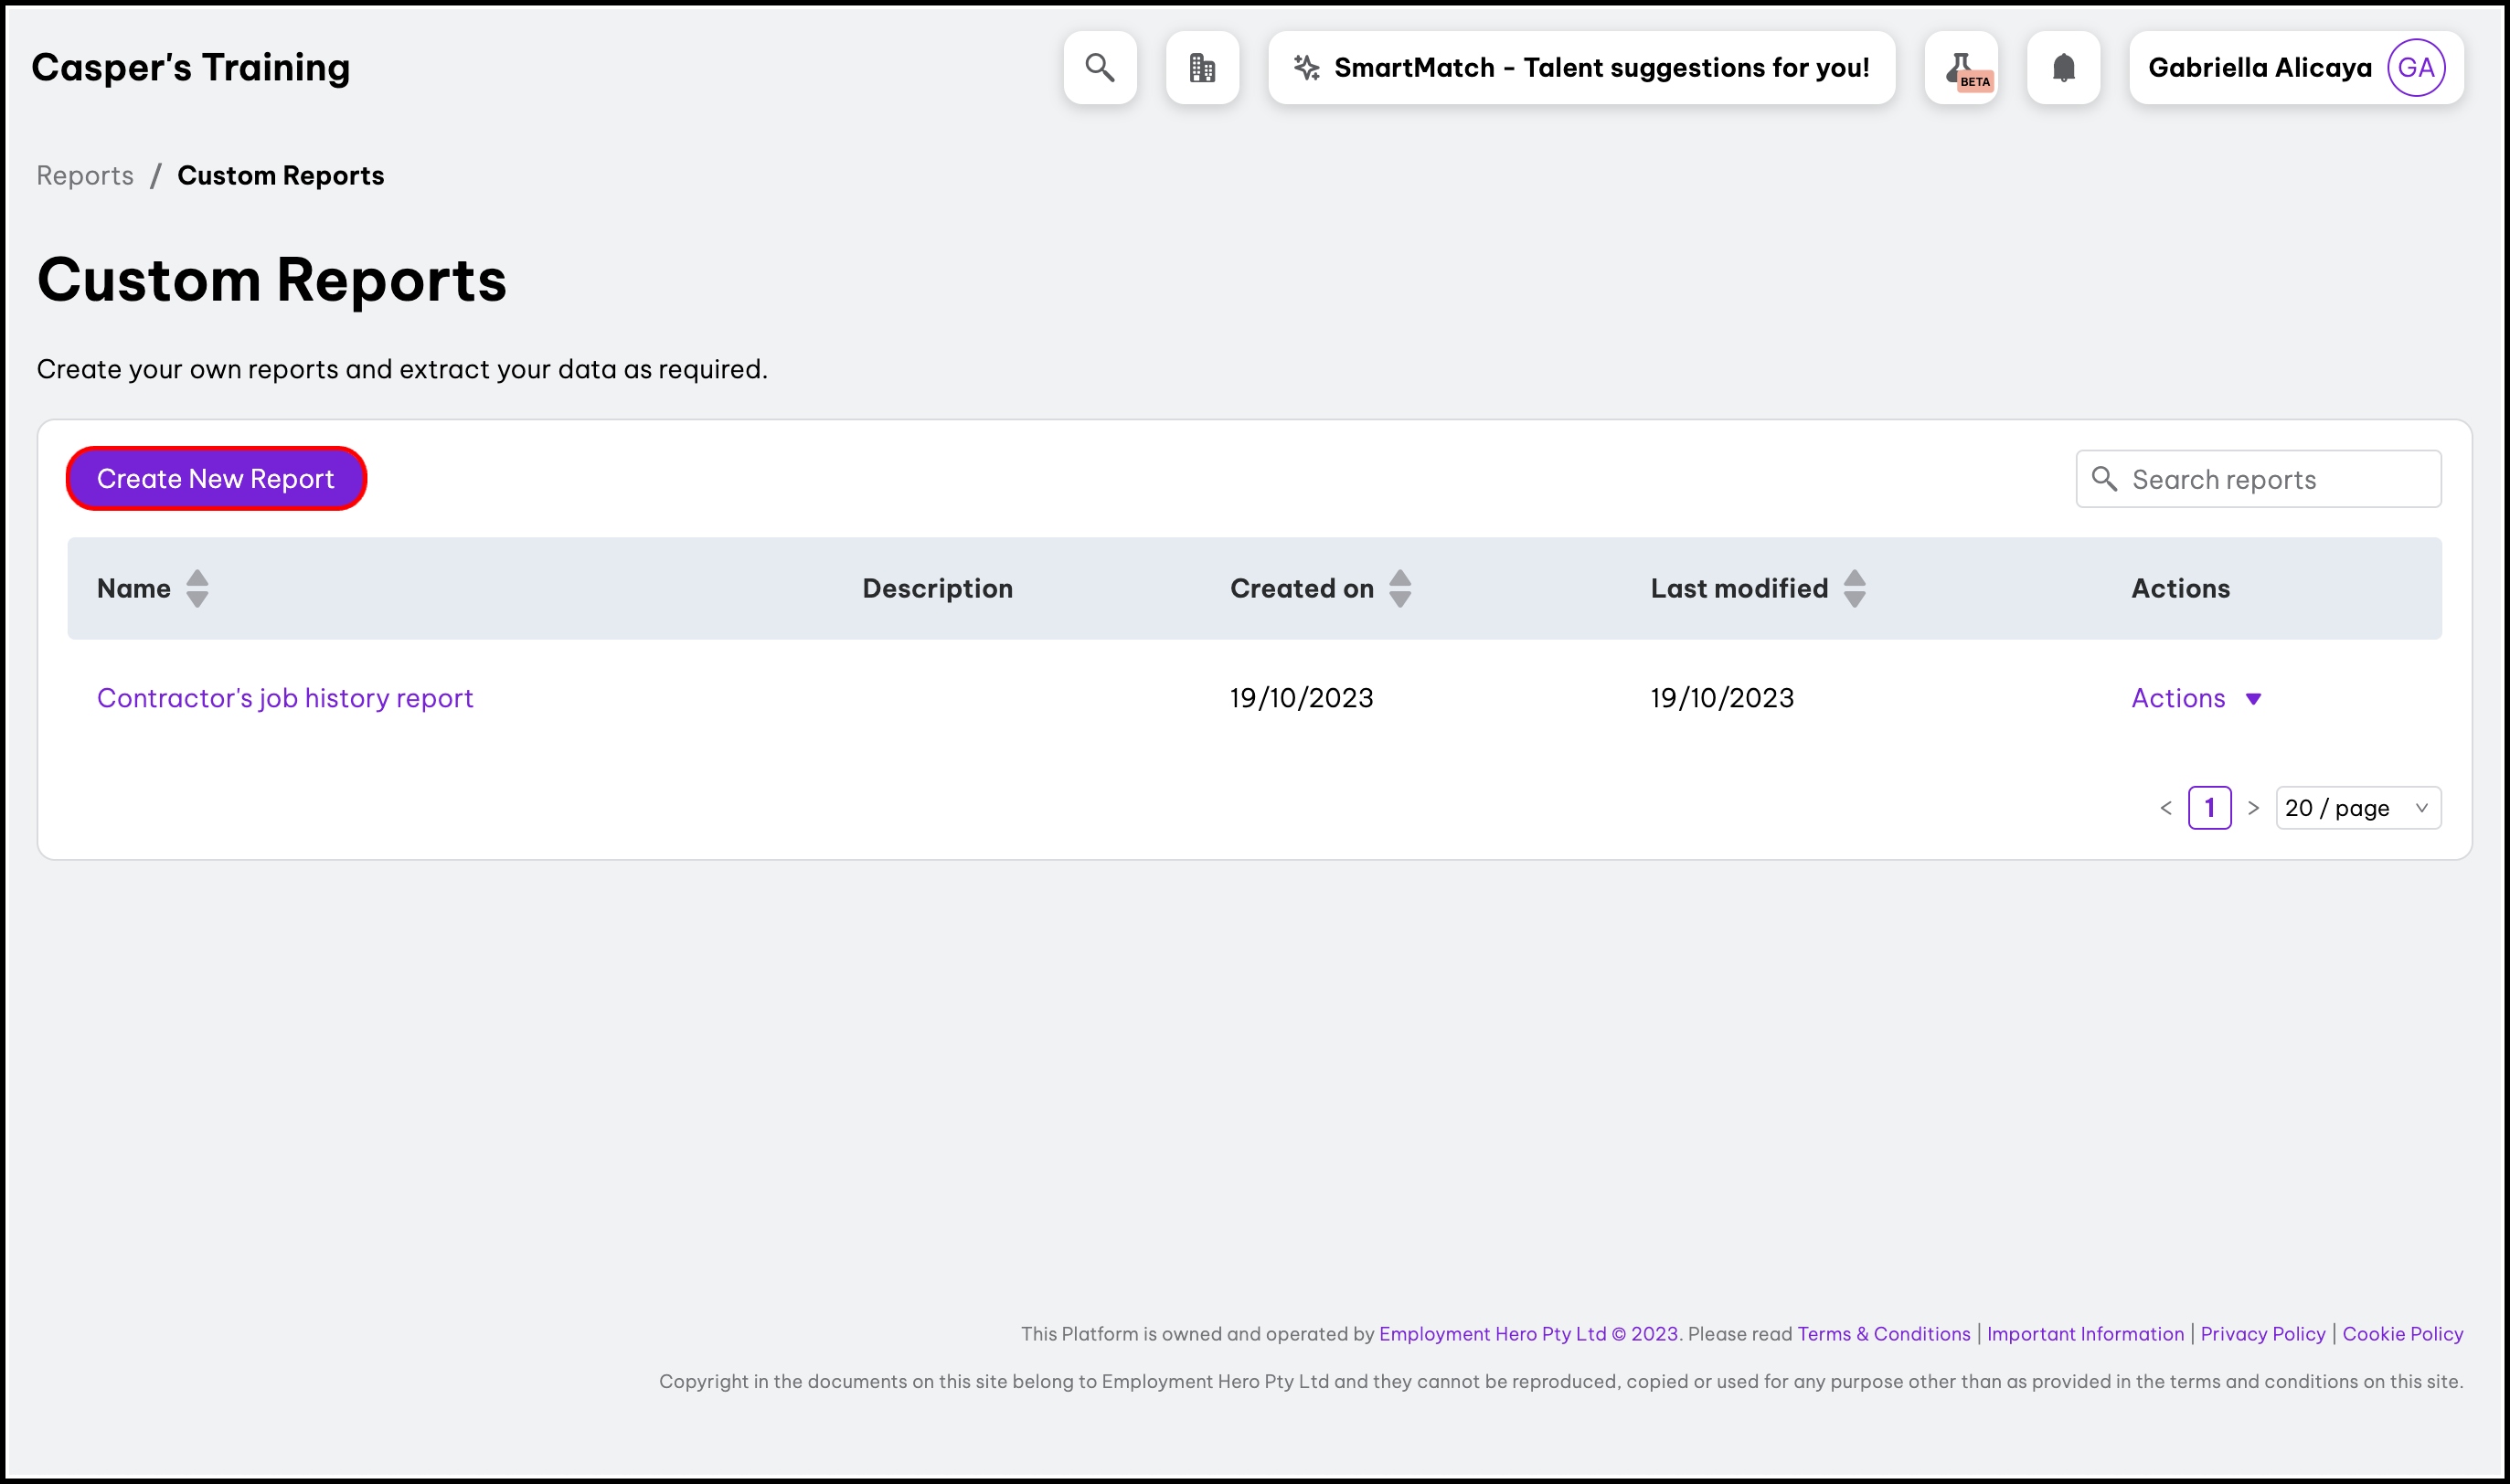This screenshot has width=2510, height=1484.
Task: Open the 20 / page size dropdown
Action: coord(2357,808)
